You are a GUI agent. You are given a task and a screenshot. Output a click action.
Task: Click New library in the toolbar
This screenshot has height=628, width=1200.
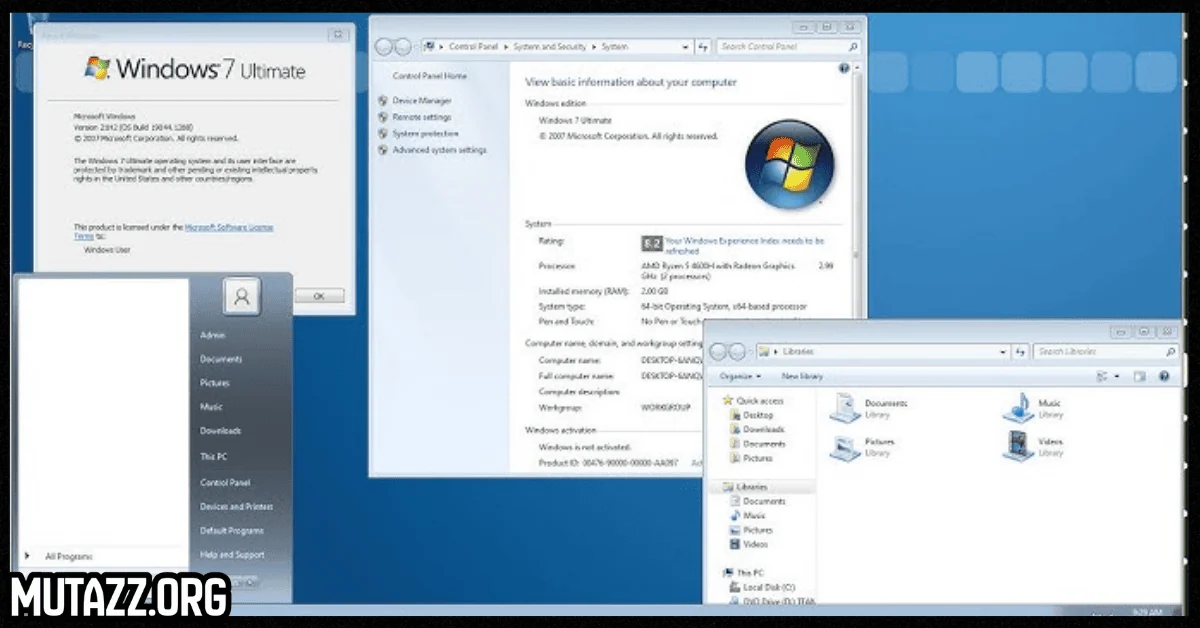802,376
